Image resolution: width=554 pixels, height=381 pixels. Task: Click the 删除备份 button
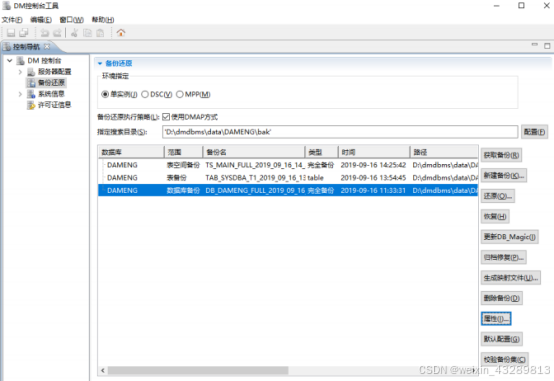(502, 298)
